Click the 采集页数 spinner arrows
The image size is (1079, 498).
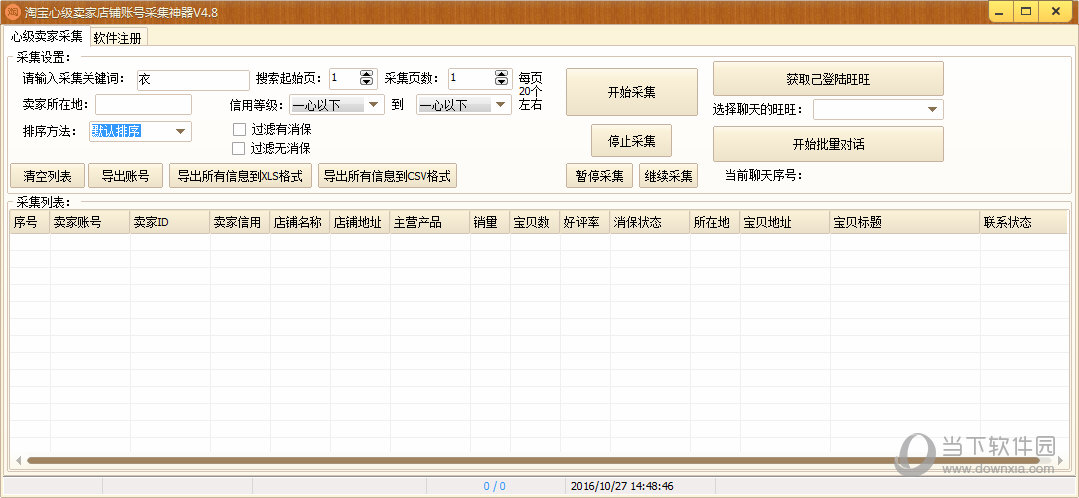coord(503,78)
